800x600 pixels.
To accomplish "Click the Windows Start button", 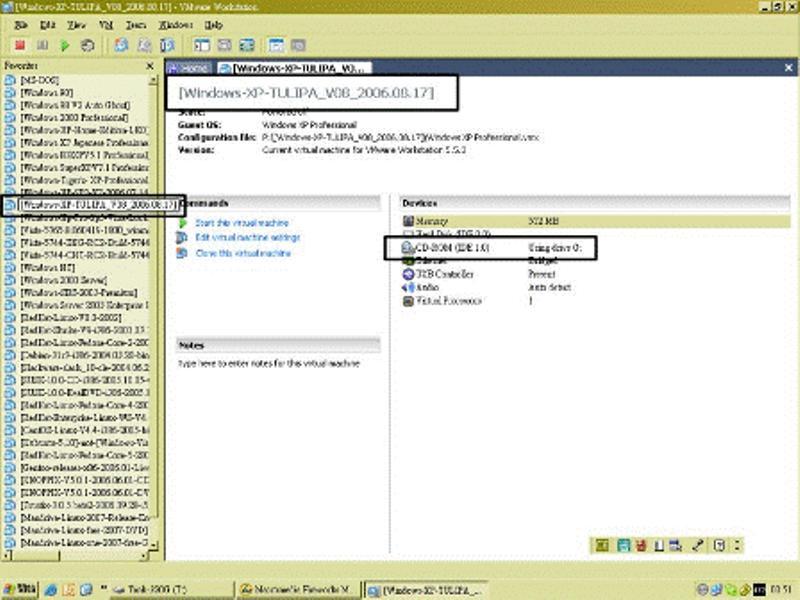I will [x=19, y=589].
